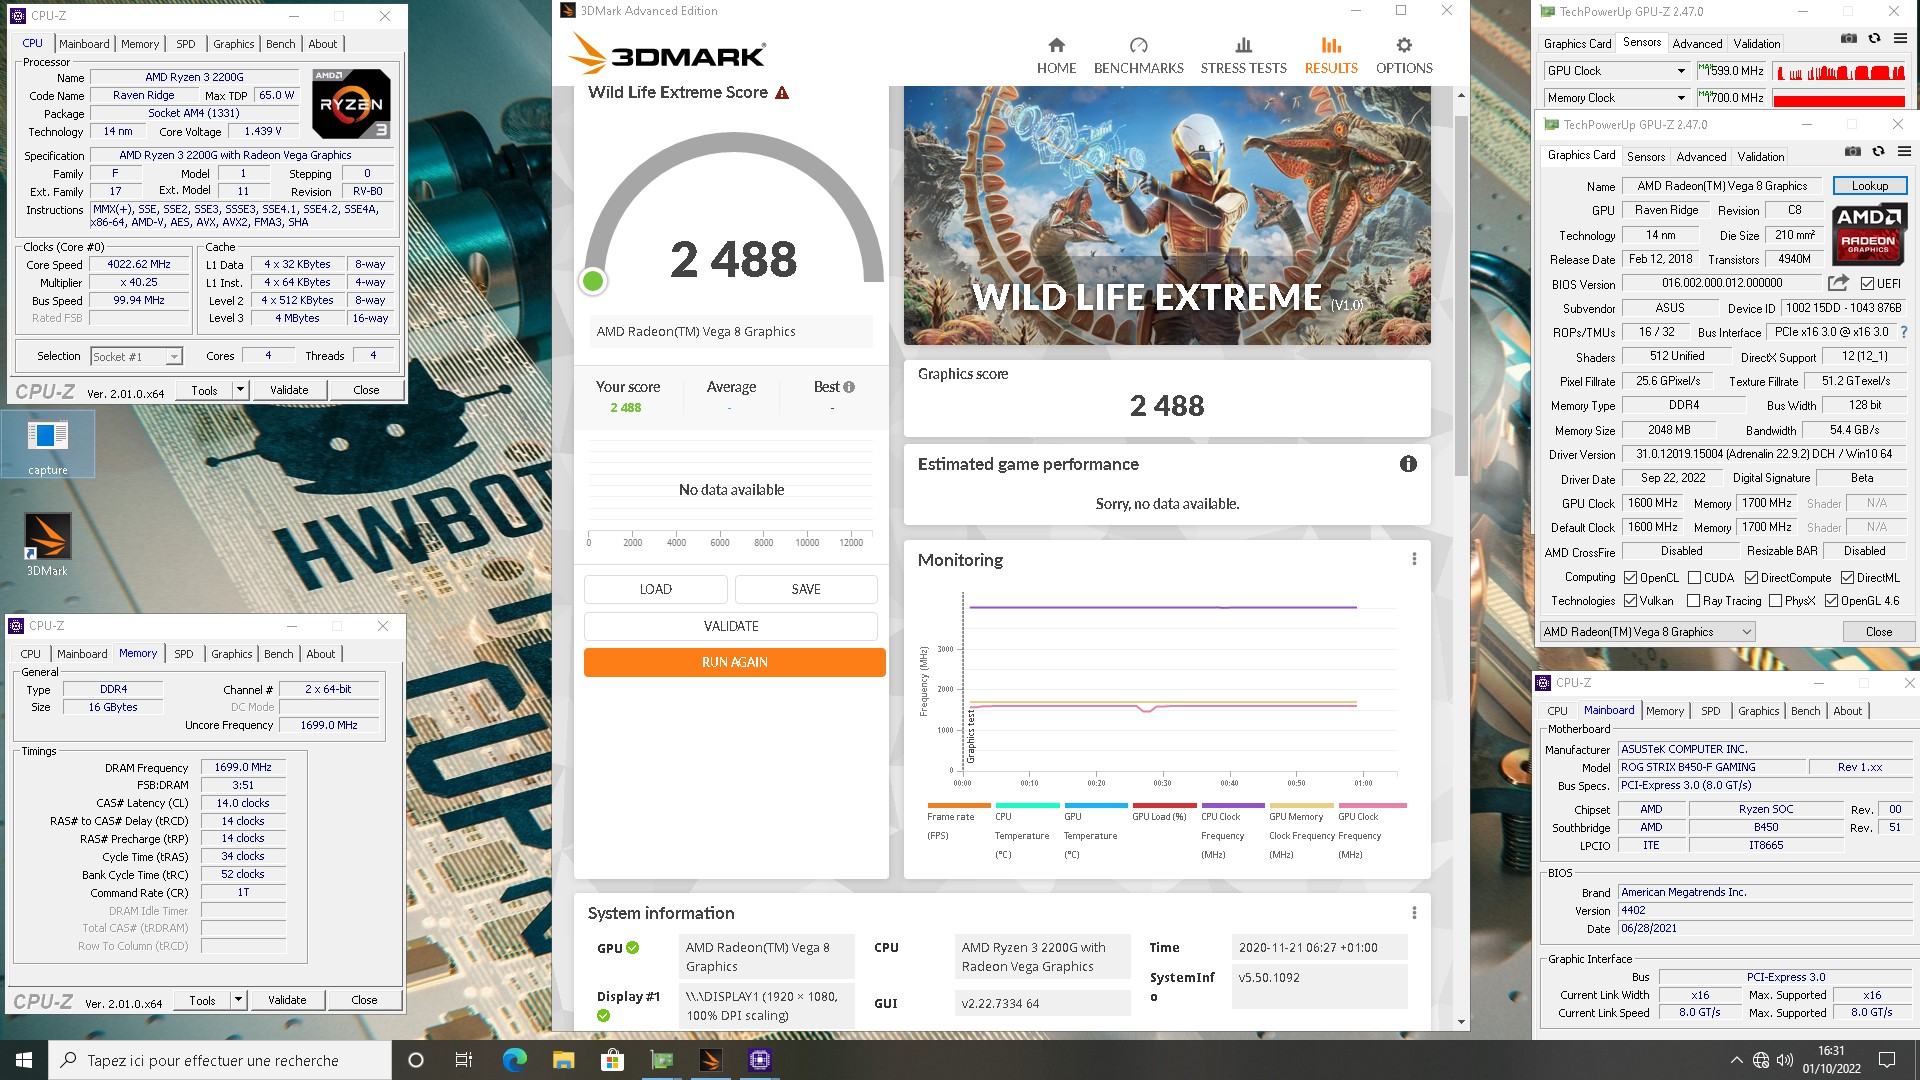This screenshot has height=1080, width=1920.
Task: Click the info icon next to Best
Action: pyautogui.click(x=849, y=387)
